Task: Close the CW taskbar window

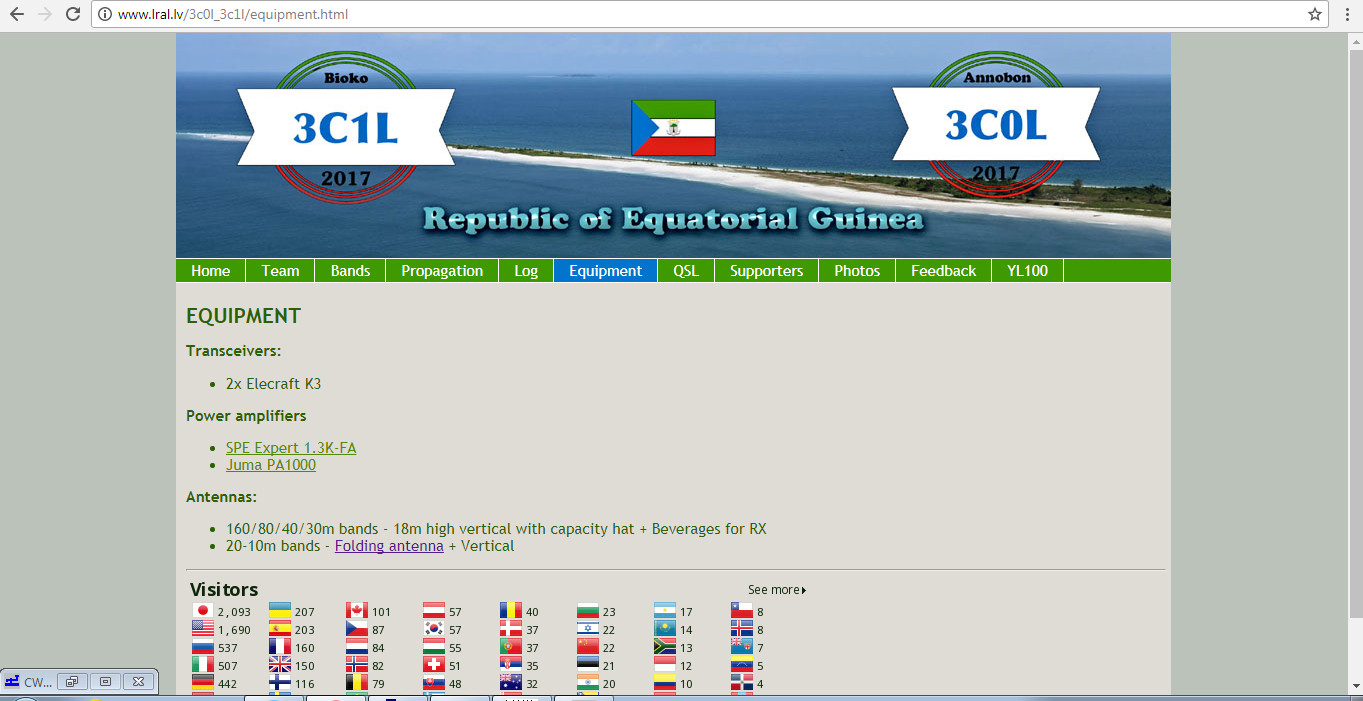Action: (x=138, y=681)
